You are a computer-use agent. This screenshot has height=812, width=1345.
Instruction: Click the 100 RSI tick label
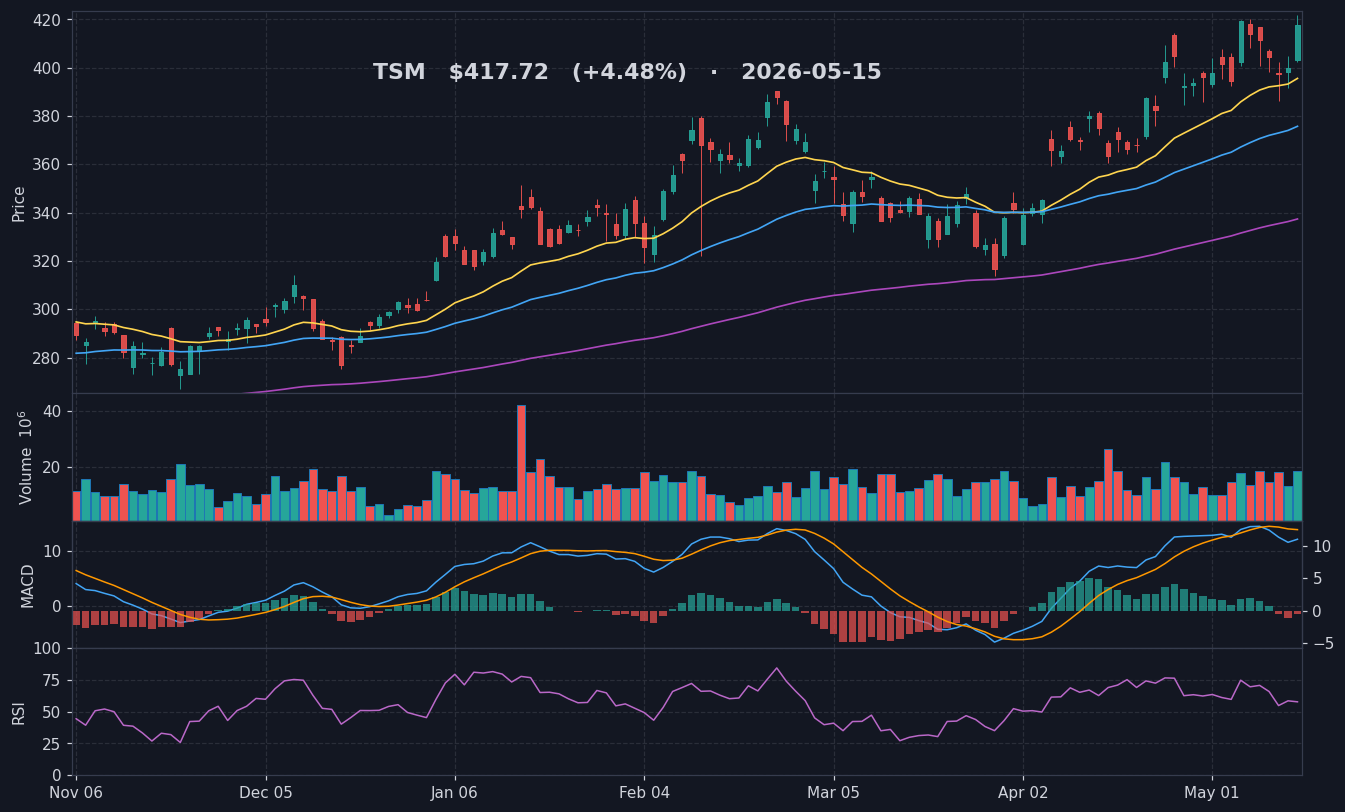46,648
